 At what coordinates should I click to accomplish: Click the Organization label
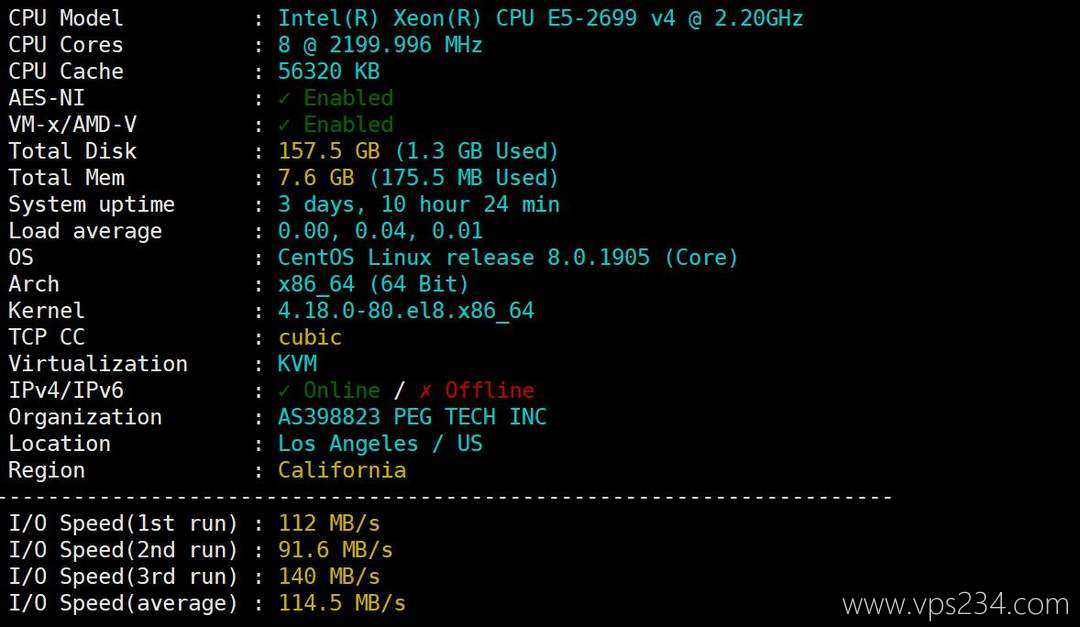(x=85, y=418)
